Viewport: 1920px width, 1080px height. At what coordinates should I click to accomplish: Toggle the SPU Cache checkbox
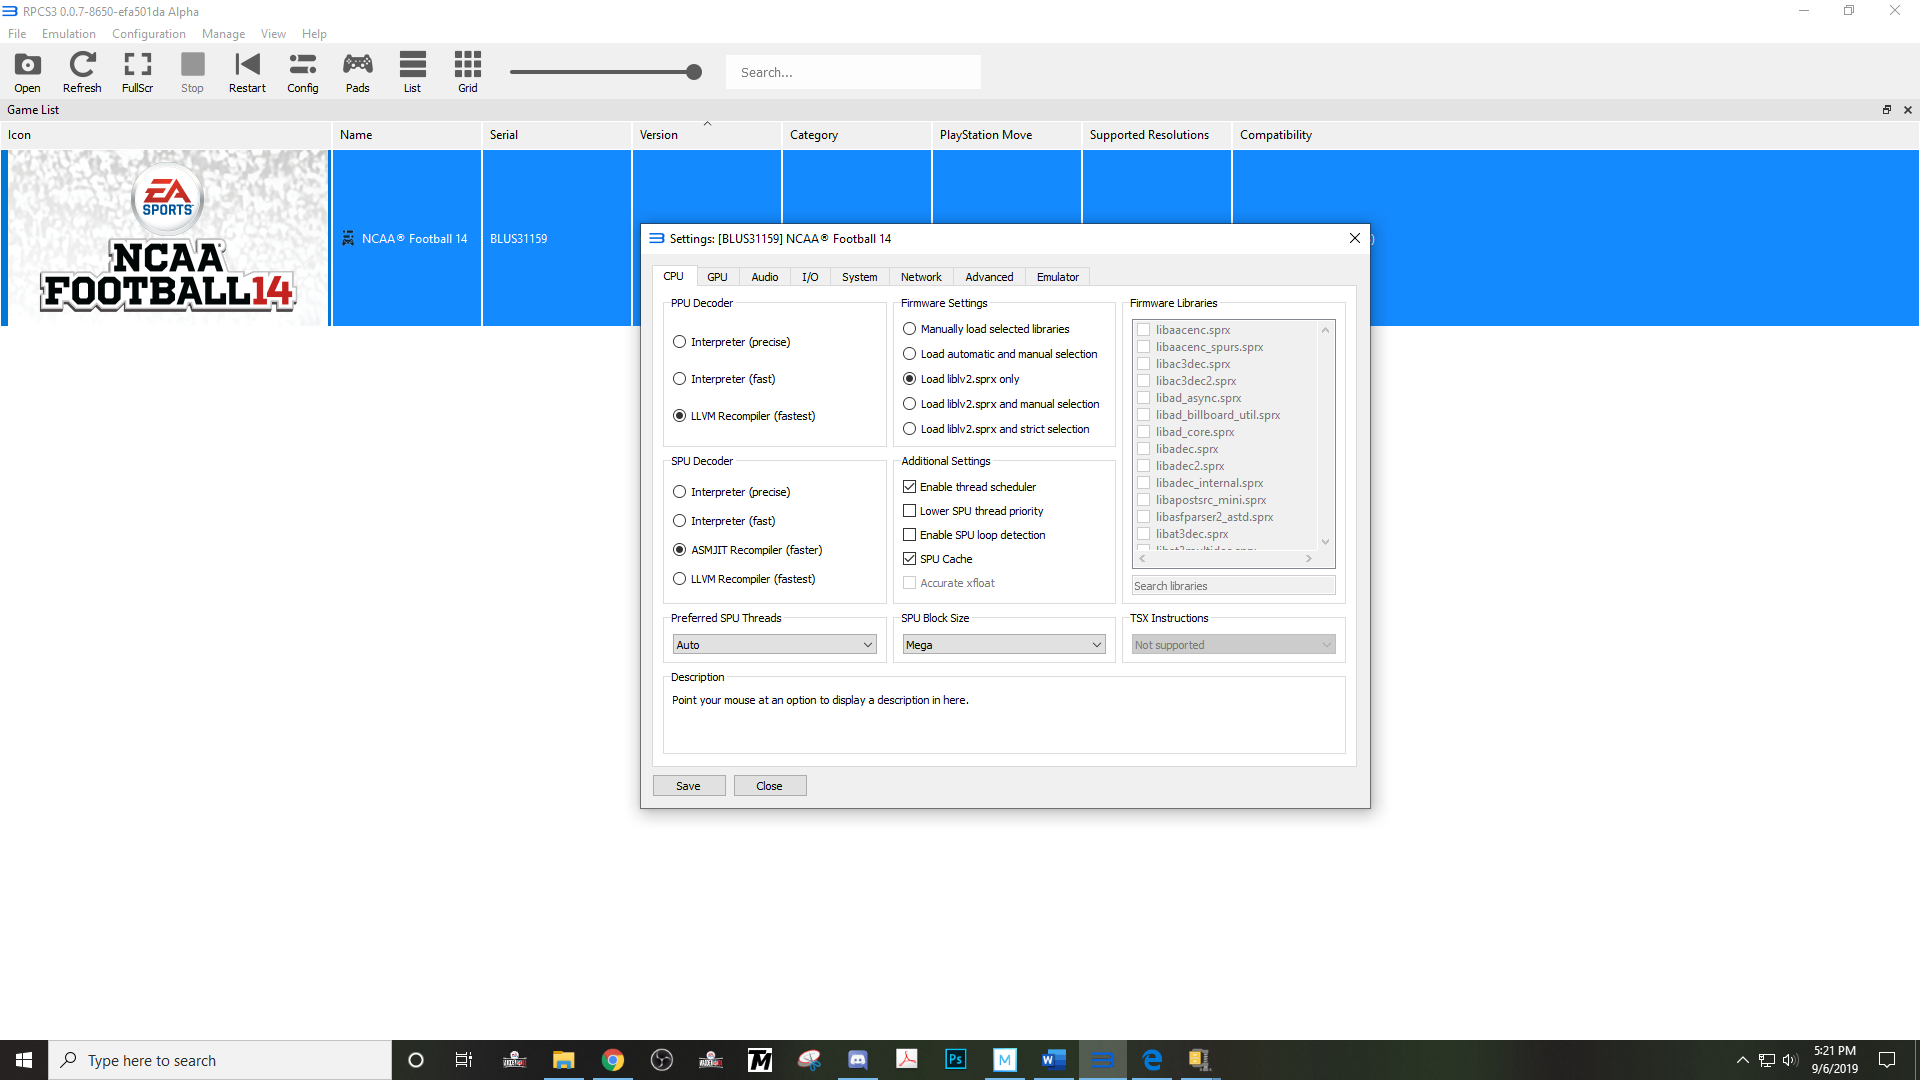938,559
